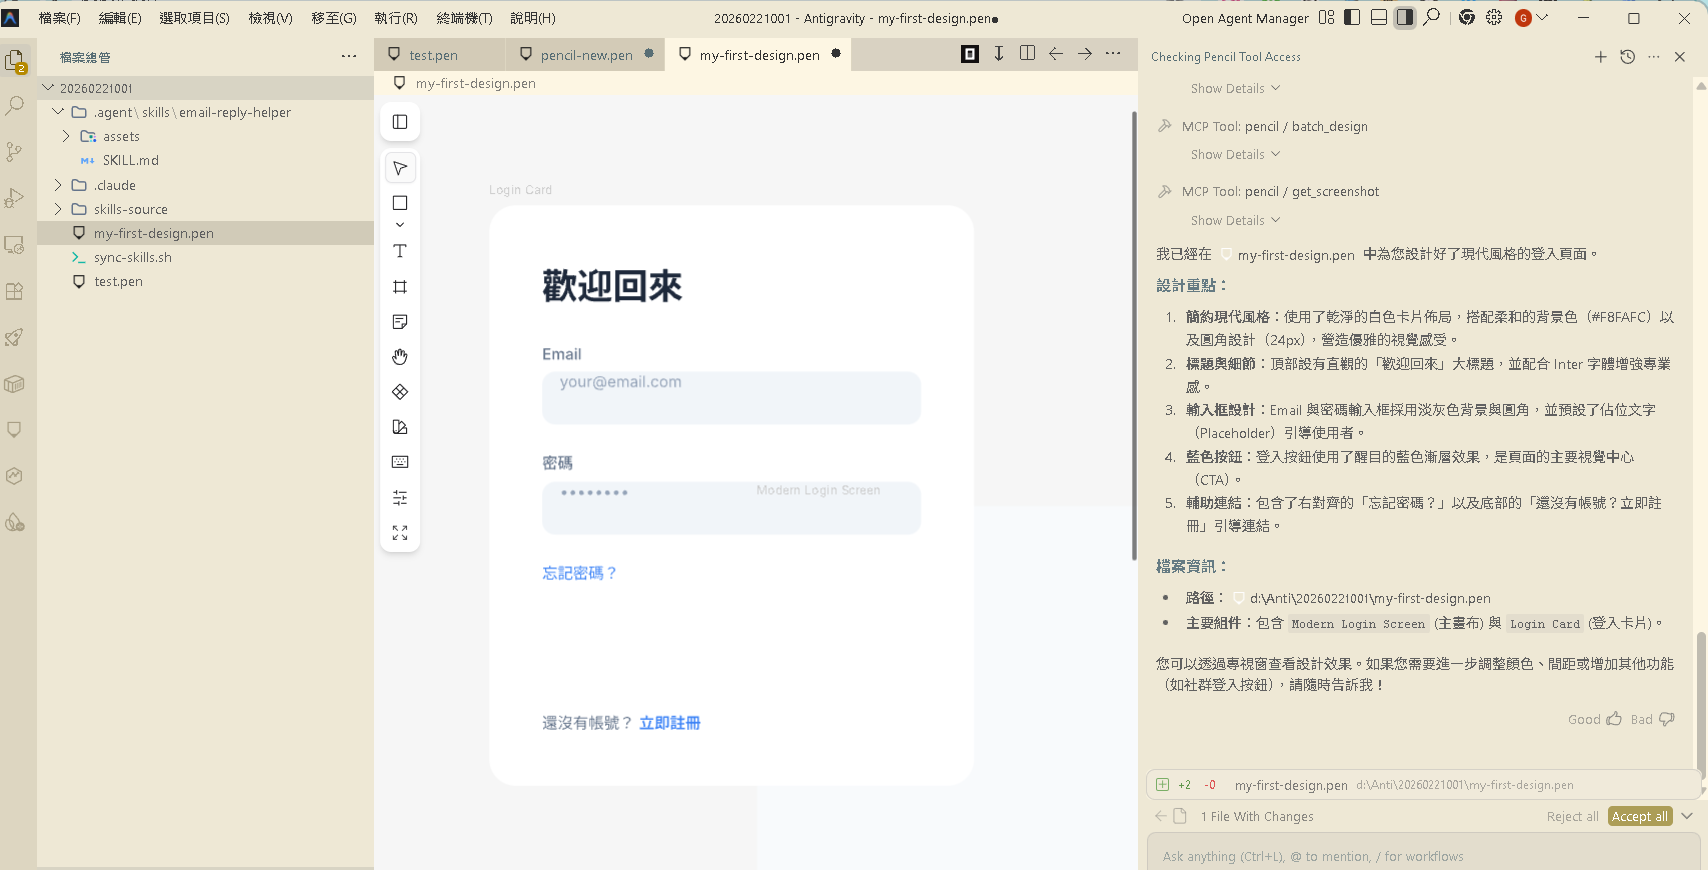Open the Search view in activity bar
The height and width of the screenshot is (870, 1708).
15,105
